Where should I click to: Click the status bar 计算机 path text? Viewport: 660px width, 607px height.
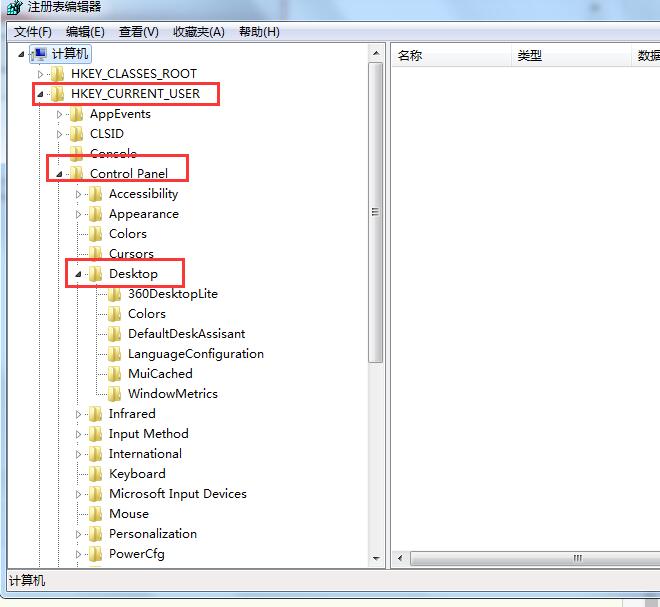click(27, 581)
